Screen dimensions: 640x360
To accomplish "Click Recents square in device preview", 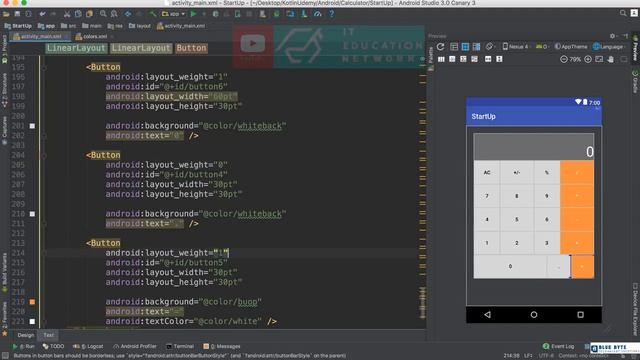I will point(580,315).
